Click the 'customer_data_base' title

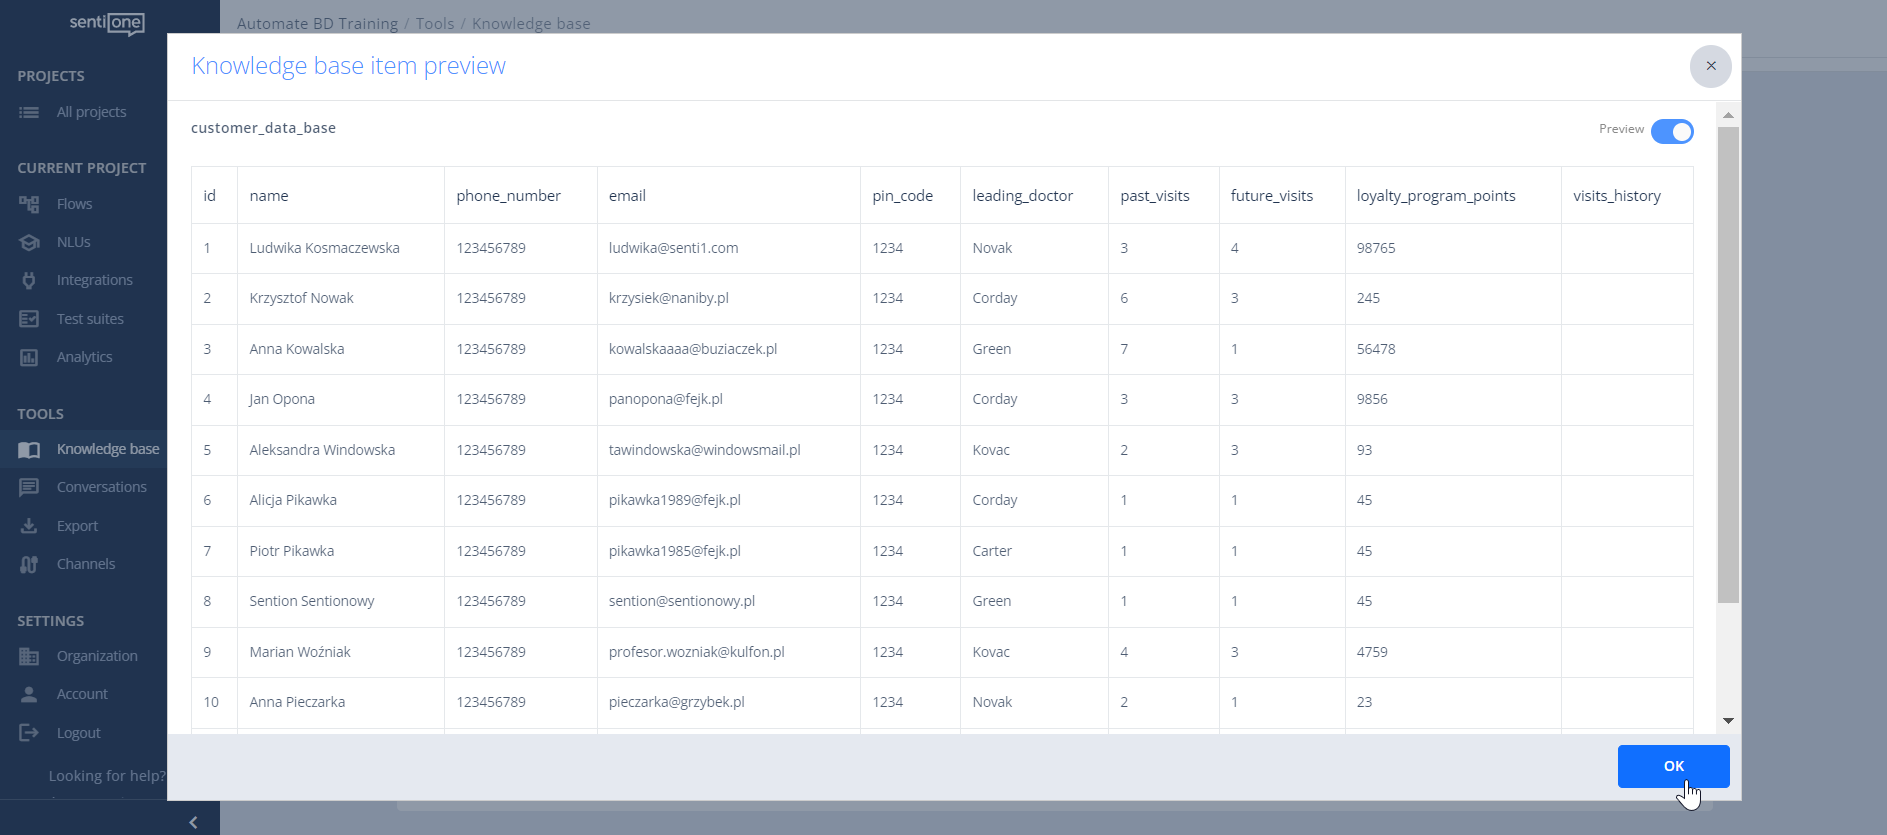pyautogui.click(x=263, y=128)
